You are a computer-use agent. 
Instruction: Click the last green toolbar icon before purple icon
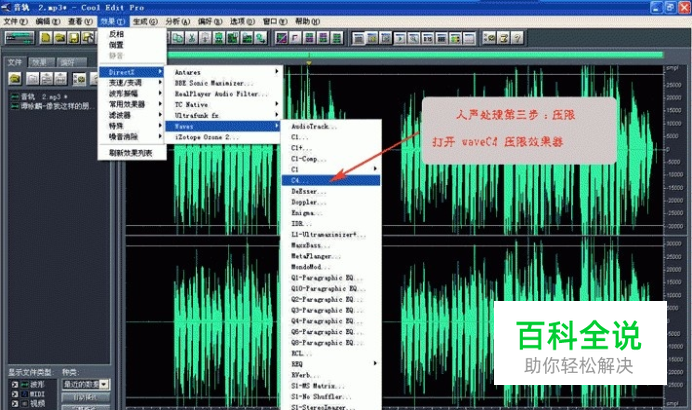point(261,38)
